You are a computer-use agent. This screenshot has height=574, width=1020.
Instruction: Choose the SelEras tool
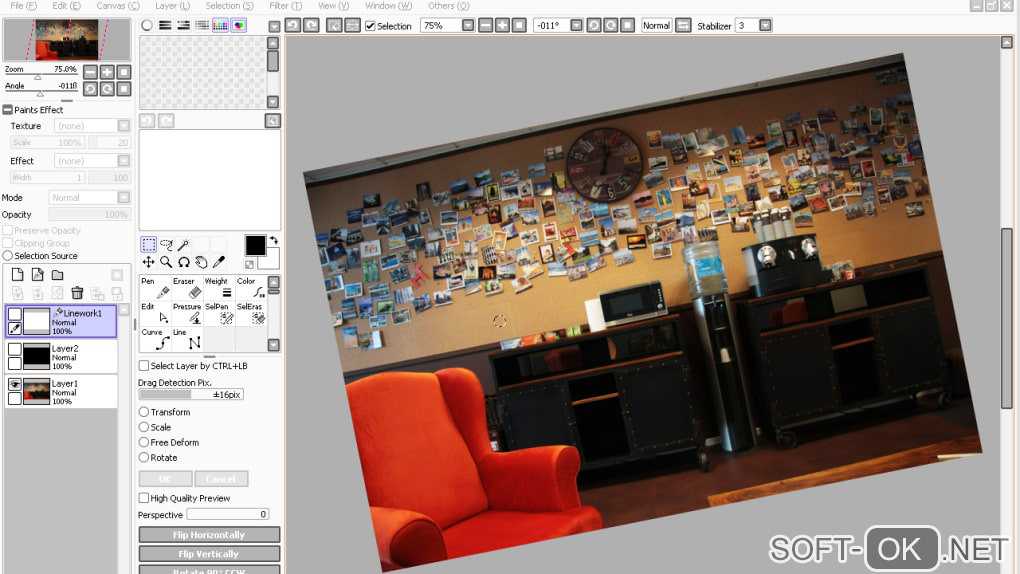point(251,313)
